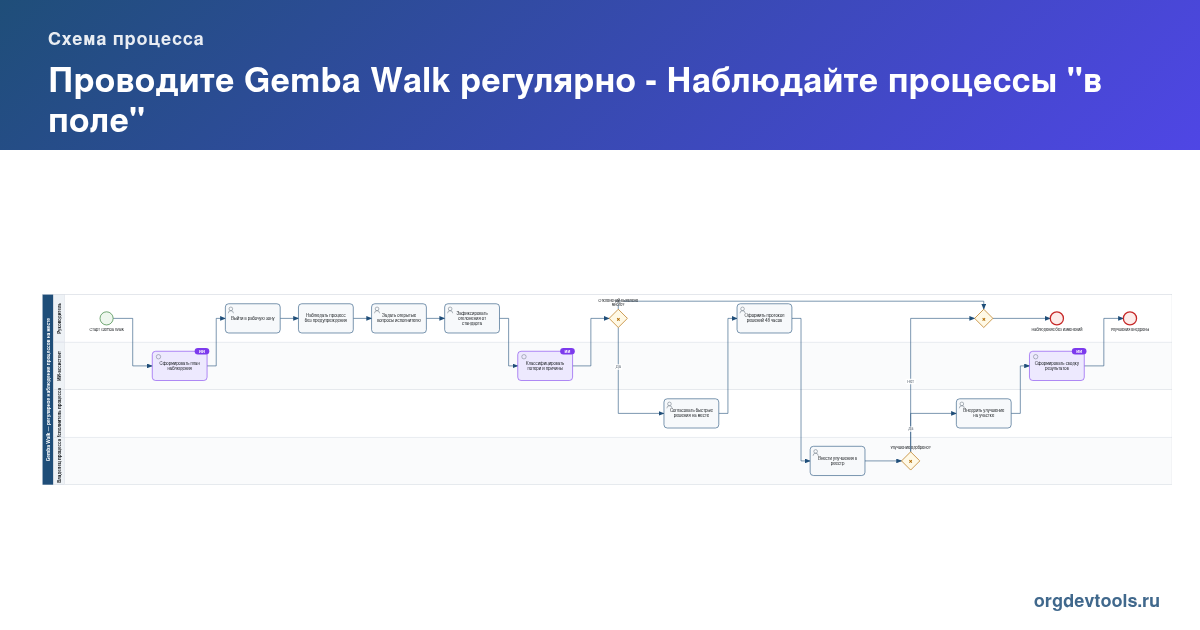Click the dark blue Gemba Walk pool header
The height and width of the screenshot is (630, 1200).
point(47,390)
